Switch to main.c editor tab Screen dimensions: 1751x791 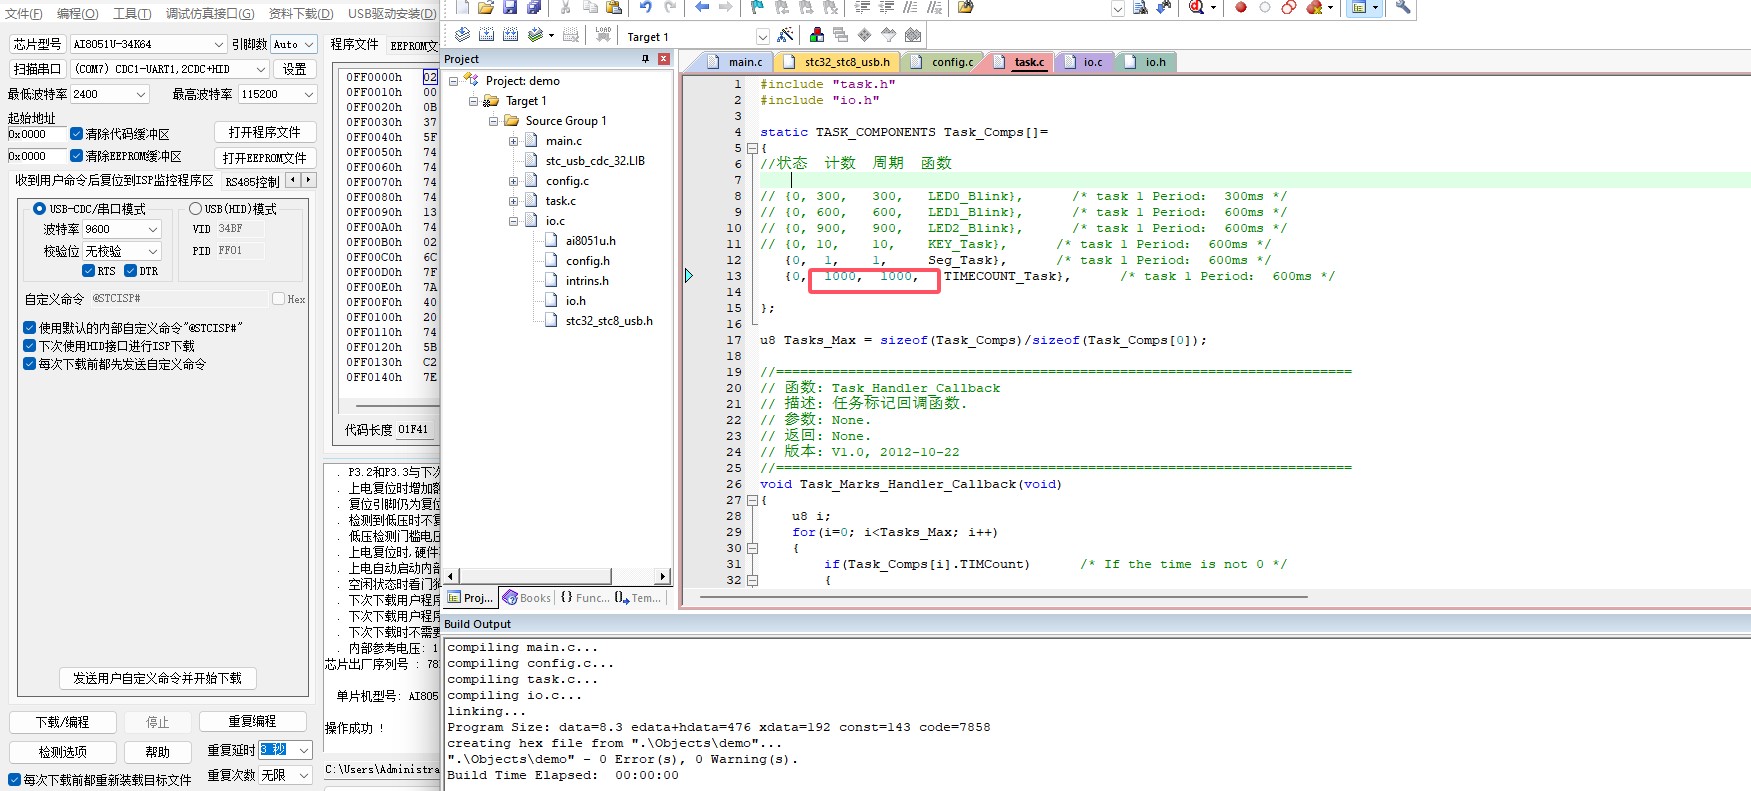(x=735, y=62)
